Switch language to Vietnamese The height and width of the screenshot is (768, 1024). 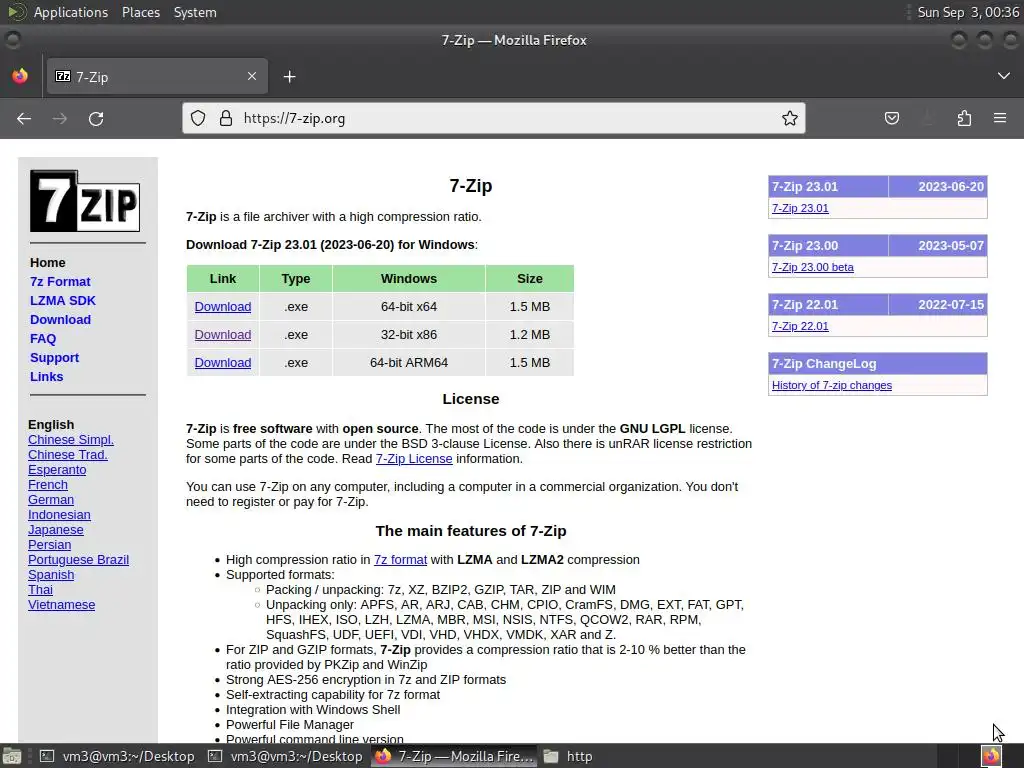coord(61,605)
